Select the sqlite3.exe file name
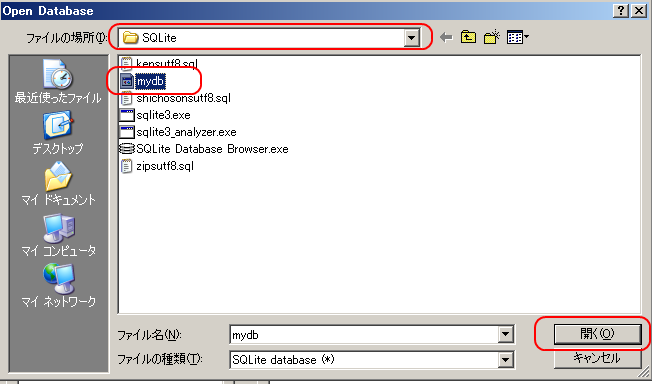The width and height of the screenshot is (652, 384). [x=163, y=115]
